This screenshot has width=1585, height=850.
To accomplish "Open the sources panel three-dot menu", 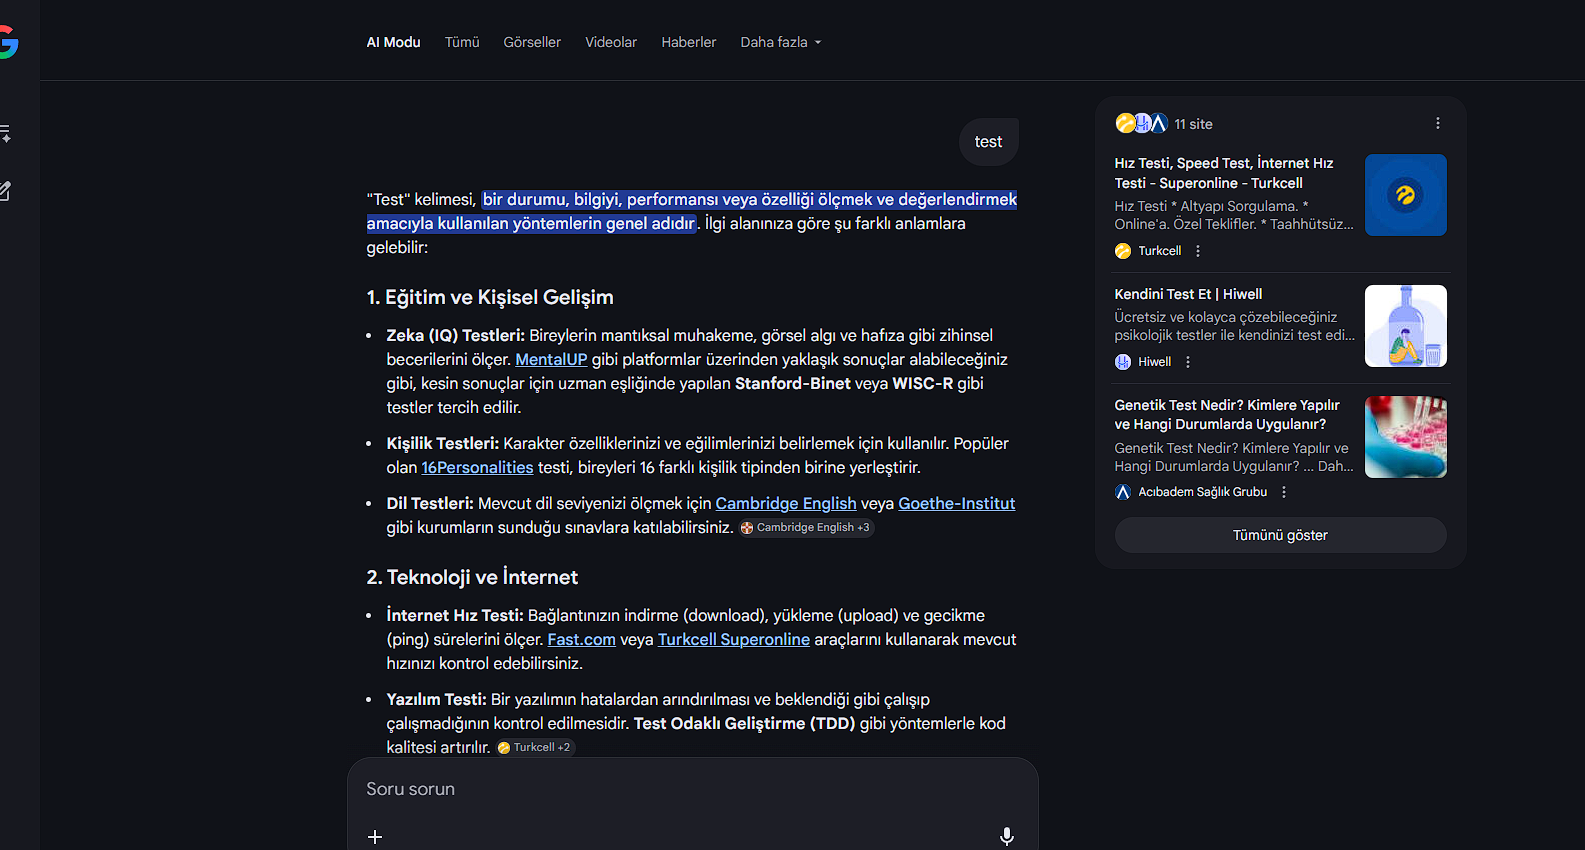I will coord(1438,123).
